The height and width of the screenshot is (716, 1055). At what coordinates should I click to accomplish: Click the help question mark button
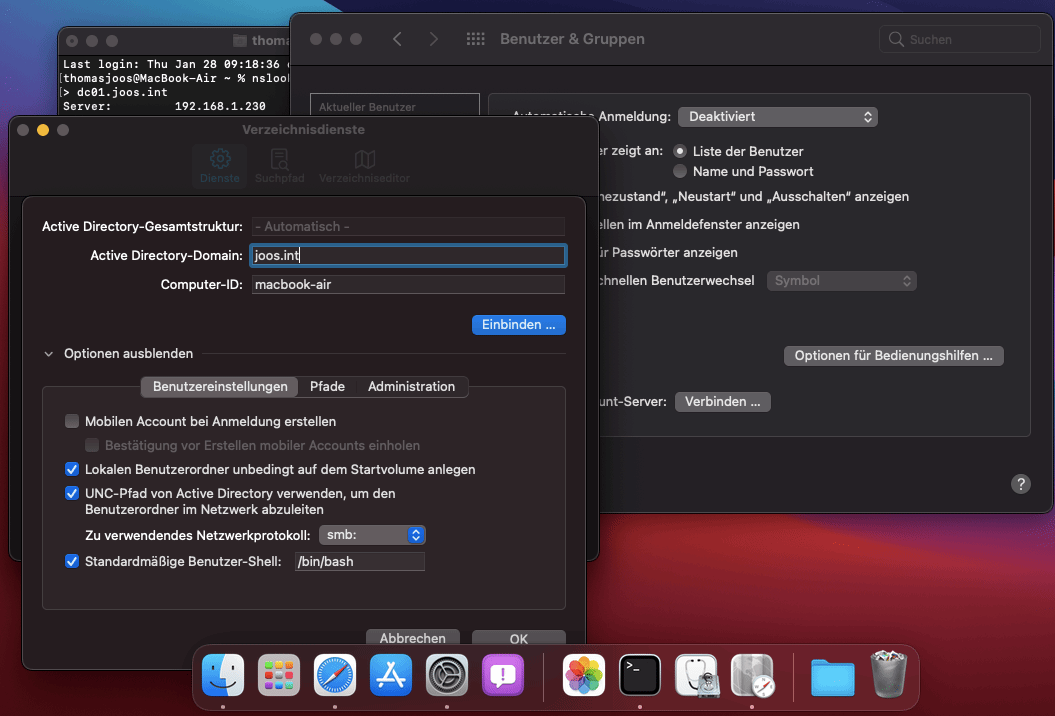(x=1020, y=484)
